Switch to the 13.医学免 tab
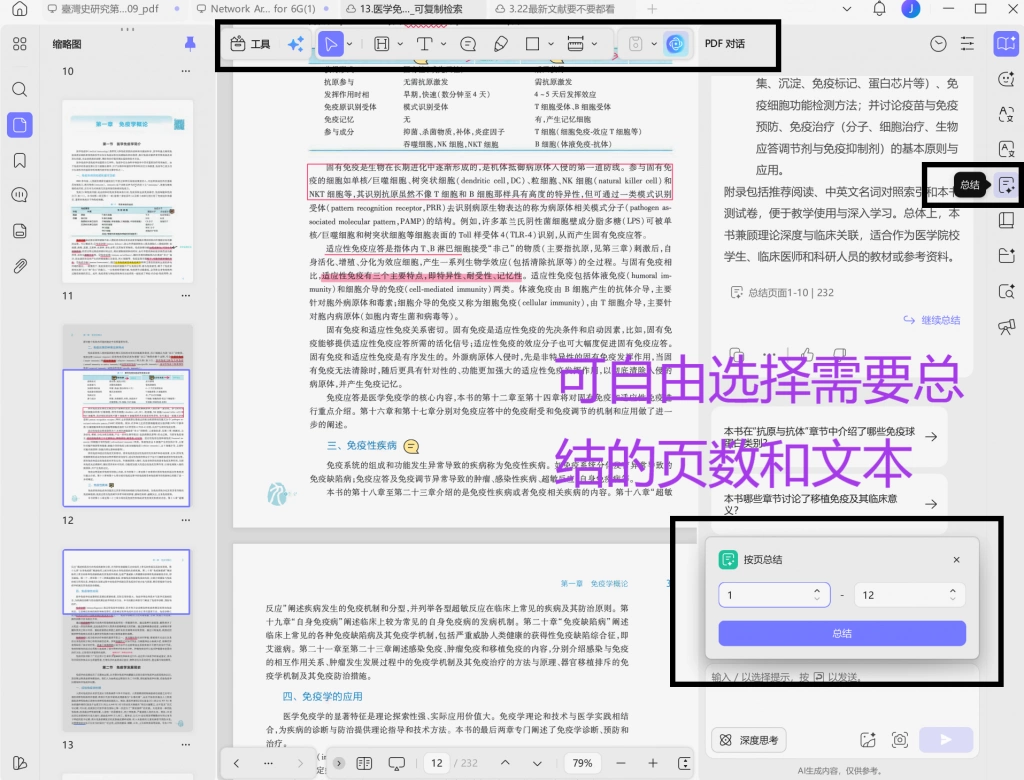Viewport: 1024px width, 780px height. point(412,8)
